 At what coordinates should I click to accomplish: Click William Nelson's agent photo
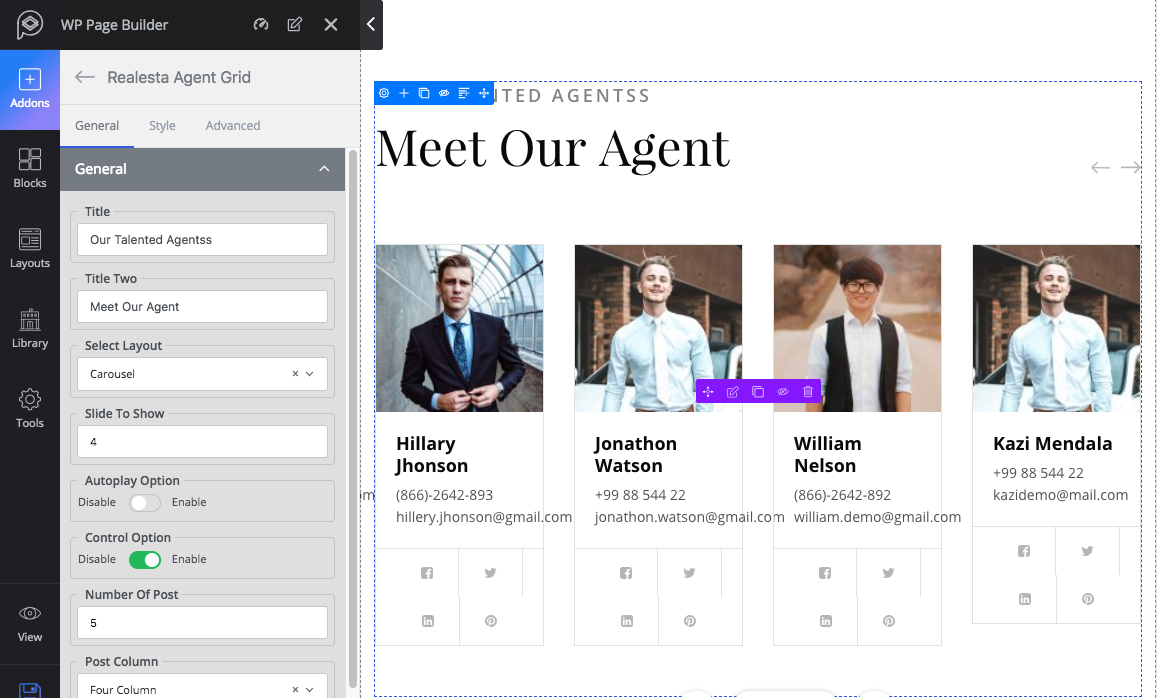tap(857, 328)
